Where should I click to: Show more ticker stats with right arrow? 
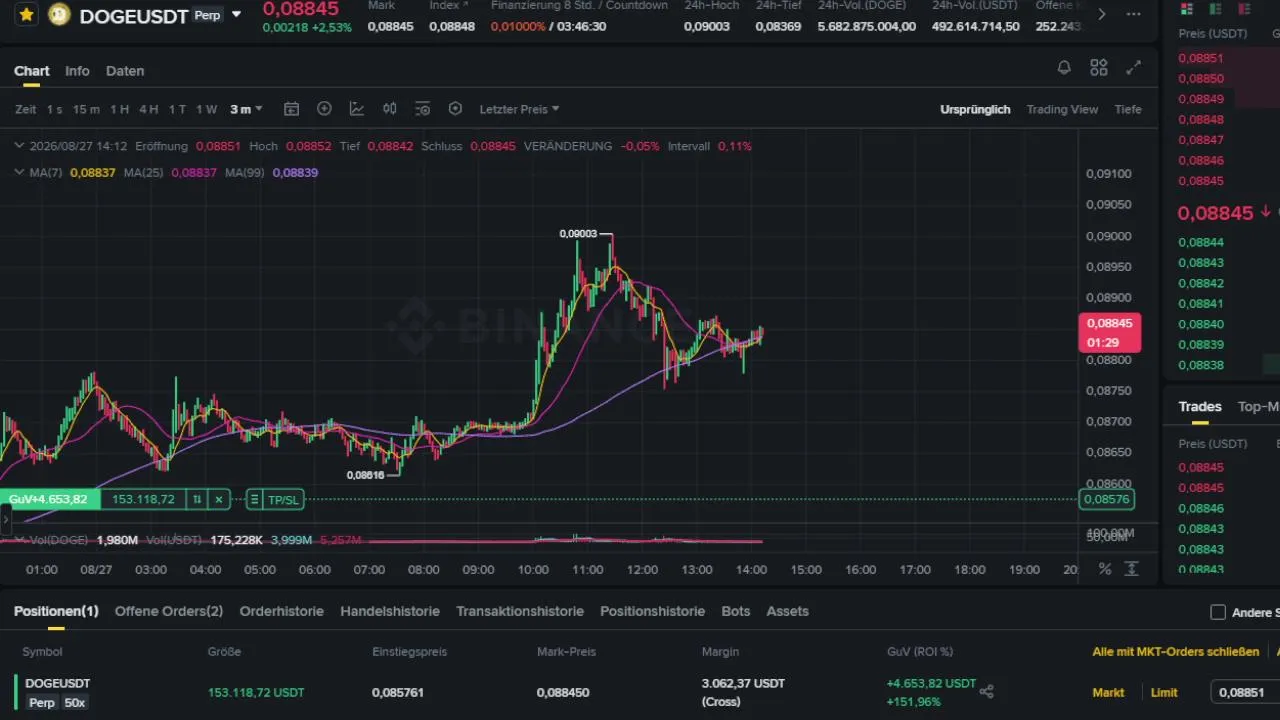click(x=1101, y=15)
